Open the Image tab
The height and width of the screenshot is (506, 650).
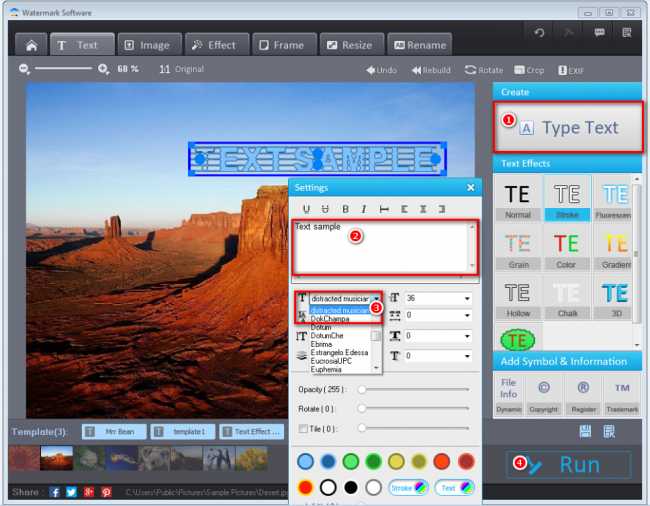pos(149,45)
